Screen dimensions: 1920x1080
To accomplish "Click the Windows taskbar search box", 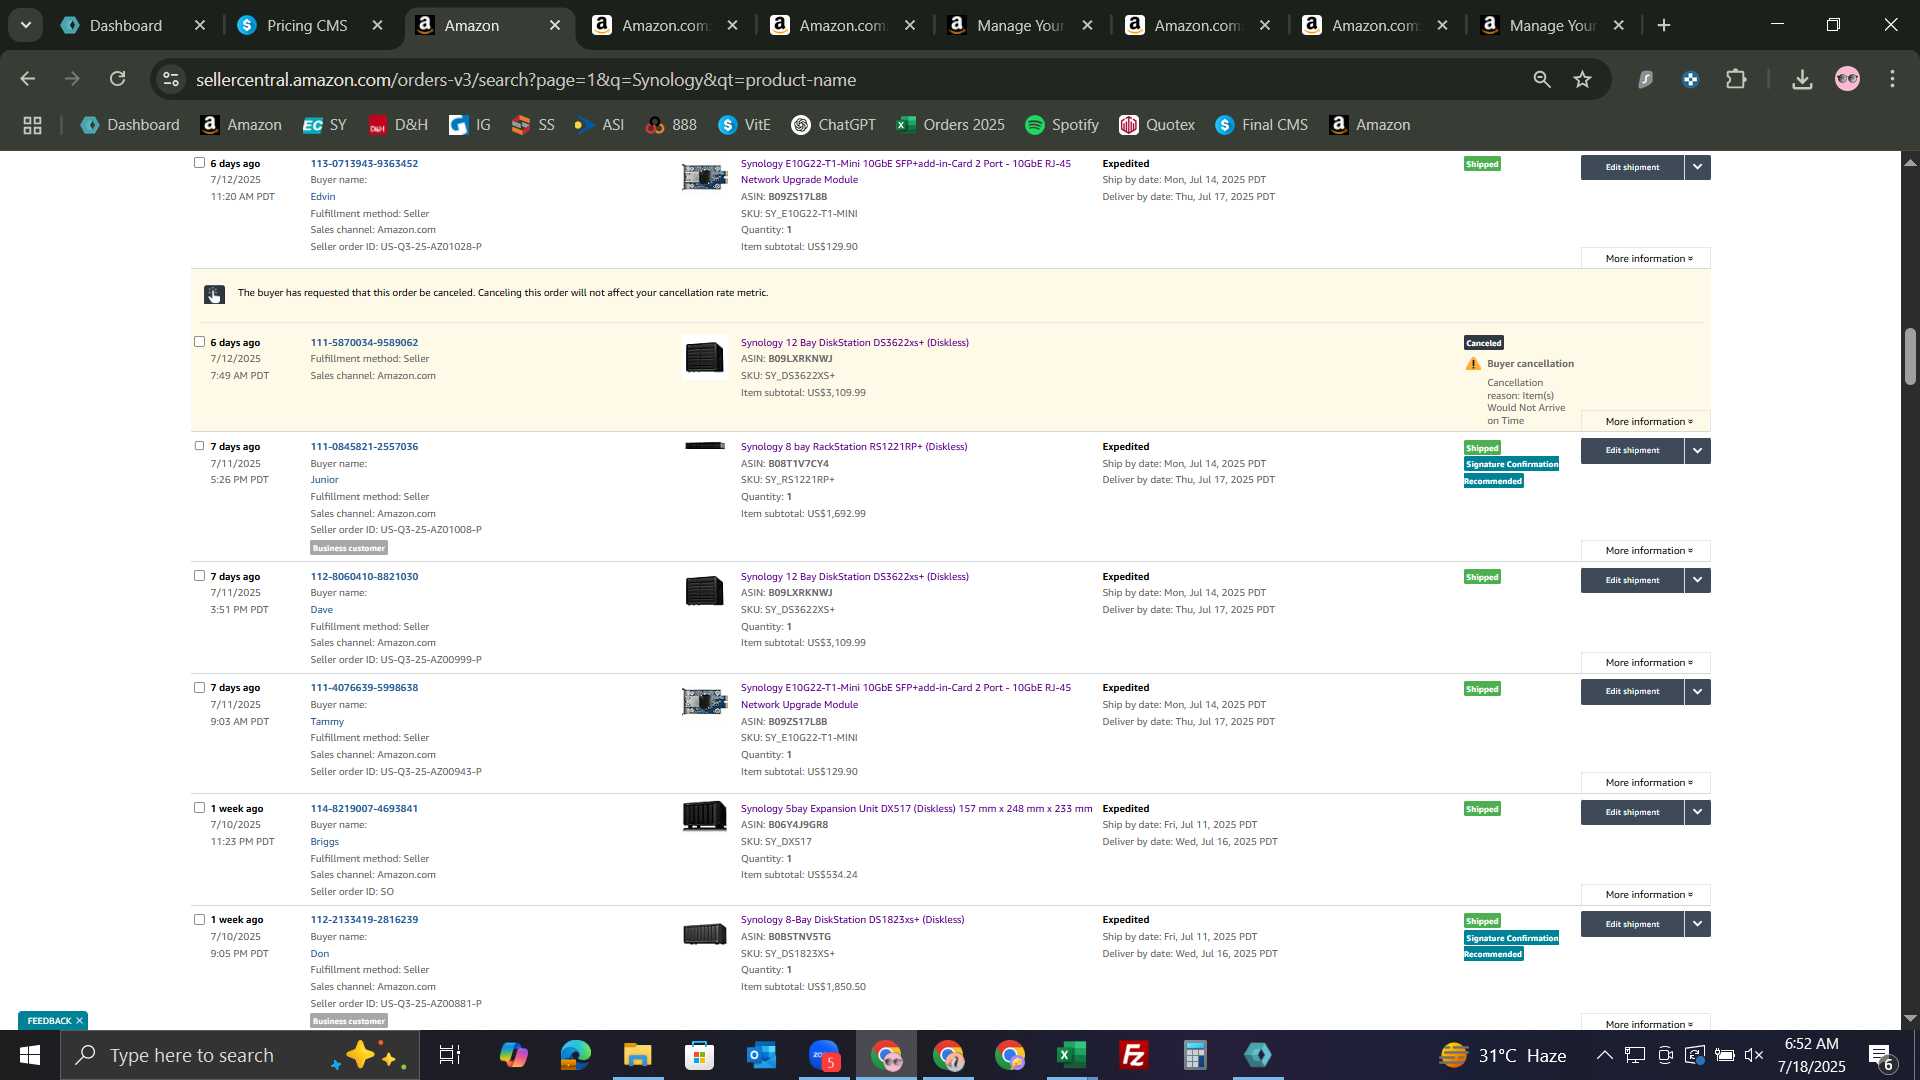I will (x=240, y=1055).
